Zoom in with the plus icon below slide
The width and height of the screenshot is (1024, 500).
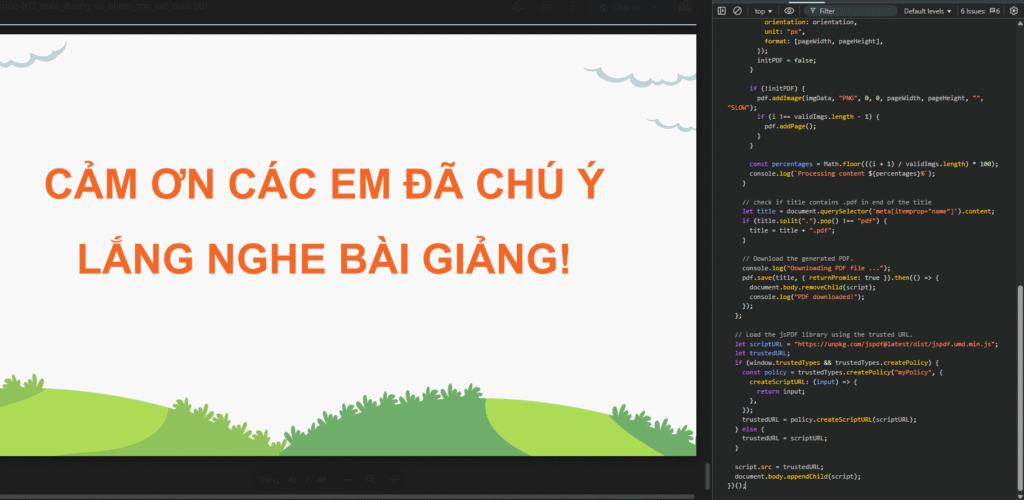[x=394, y=480]
